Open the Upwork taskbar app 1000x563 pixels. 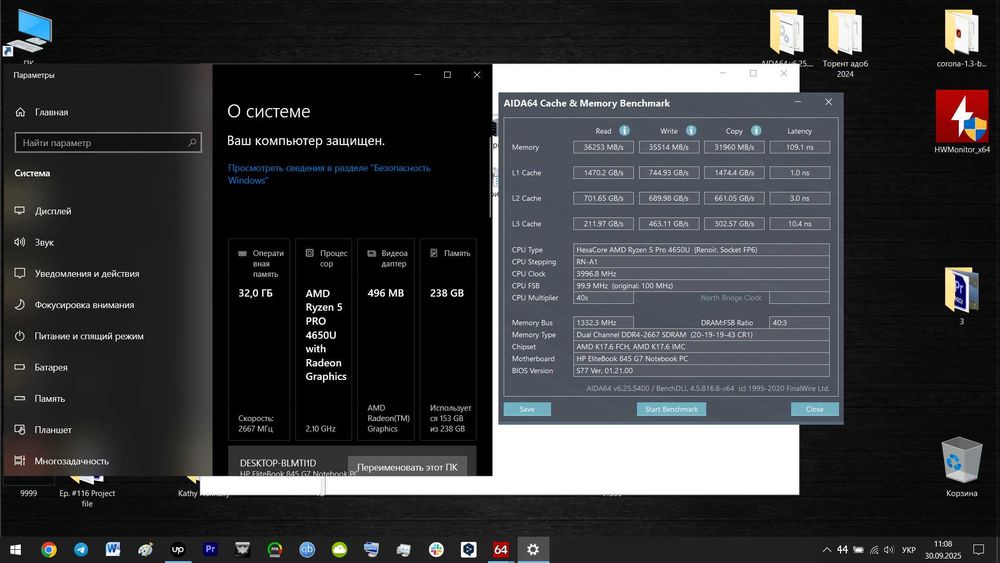[178, 550]
